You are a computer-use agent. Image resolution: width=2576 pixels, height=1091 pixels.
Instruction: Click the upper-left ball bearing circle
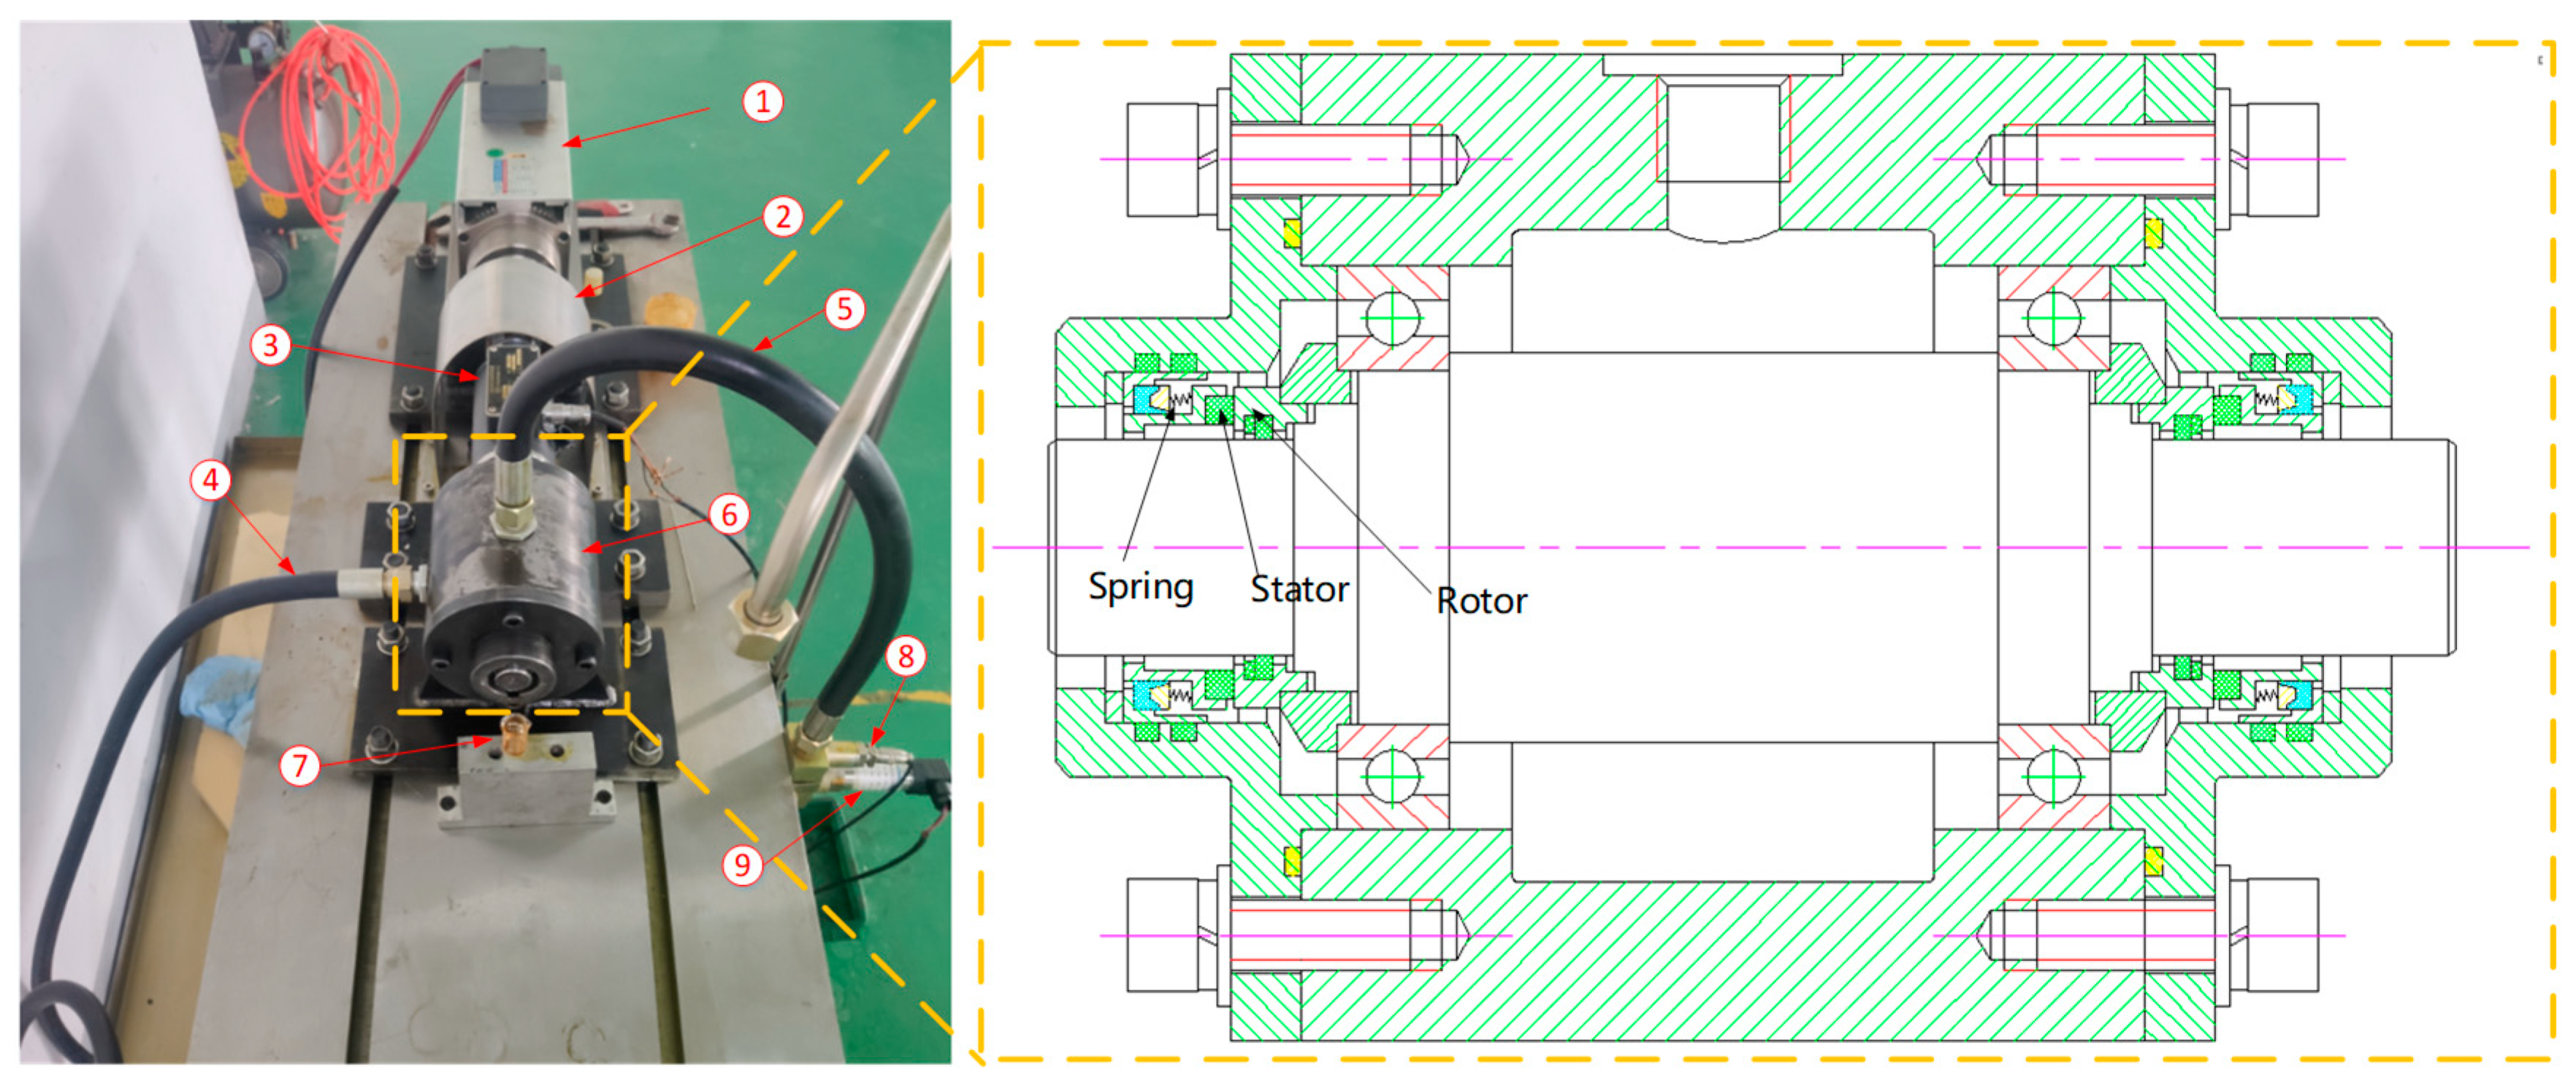pos(1392,318)
